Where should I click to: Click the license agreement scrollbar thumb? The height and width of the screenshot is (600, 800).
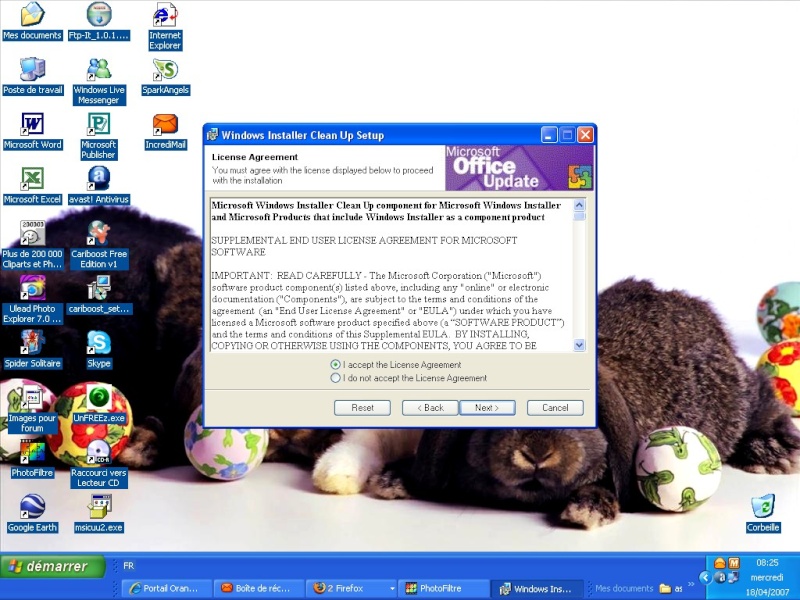[x=579, y=216]
